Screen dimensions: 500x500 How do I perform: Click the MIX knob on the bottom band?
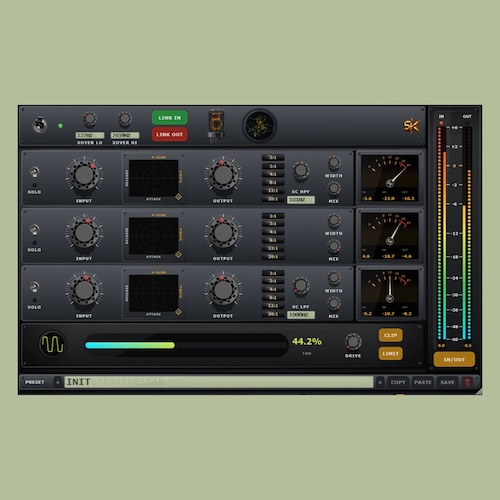point(334,303)
